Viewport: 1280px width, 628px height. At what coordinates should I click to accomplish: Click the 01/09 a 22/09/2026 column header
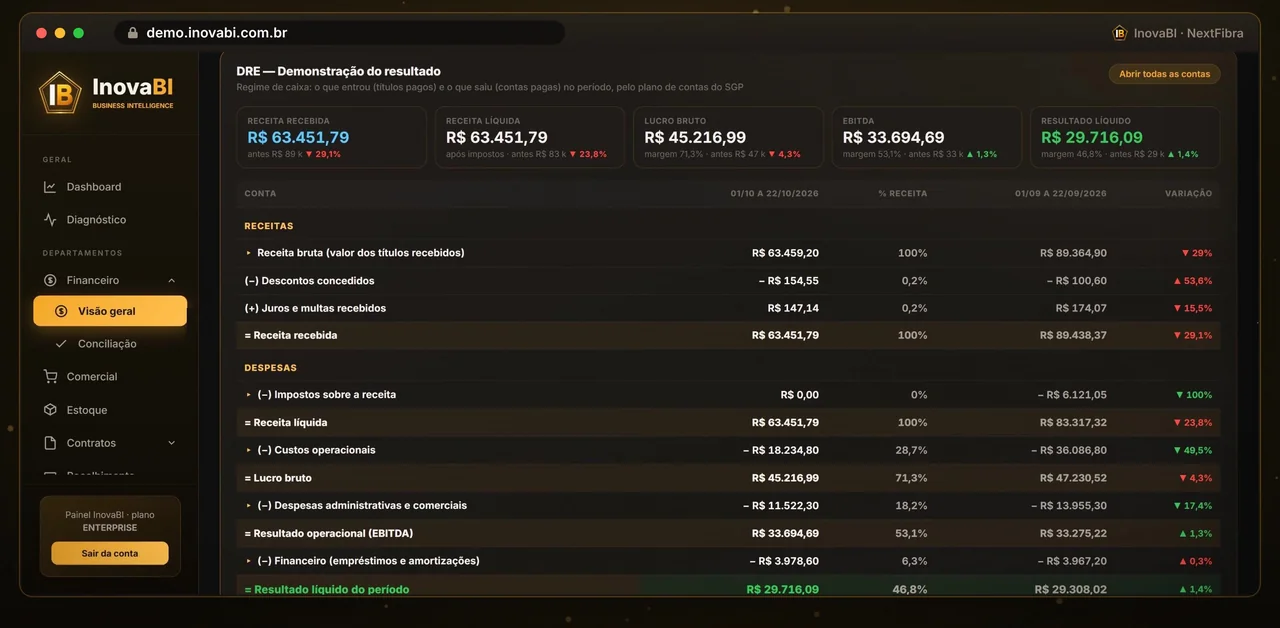(x=1061, y=193)
